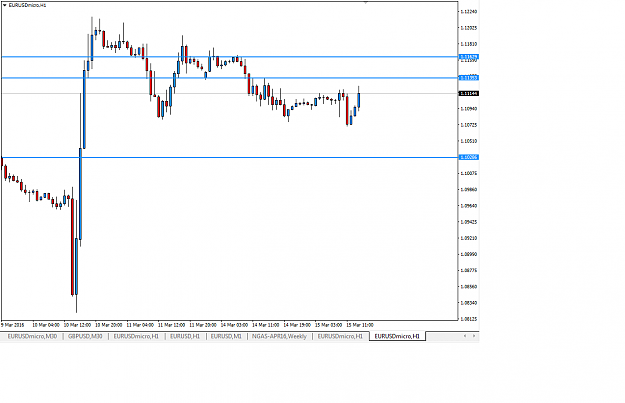
Task: Open the EURUSD,H1 chart tab
Action: point(185,336)
